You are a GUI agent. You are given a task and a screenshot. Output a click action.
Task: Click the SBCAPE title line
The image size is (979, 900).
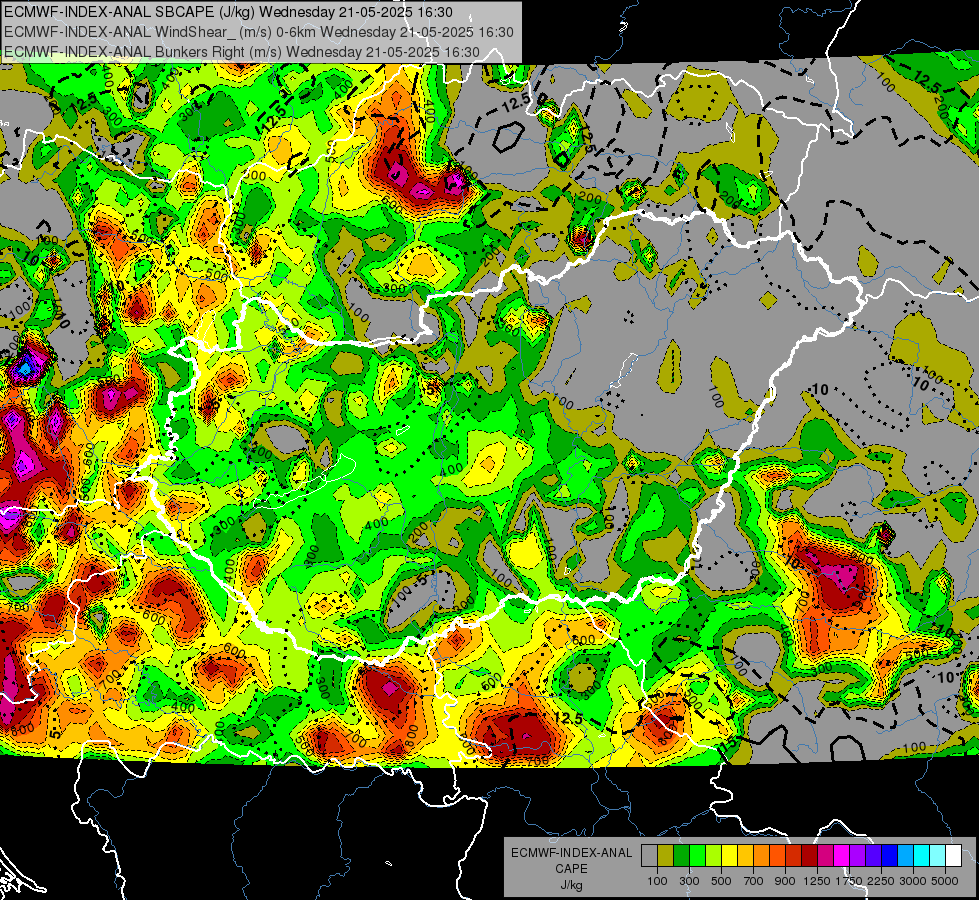coord(229,12)
